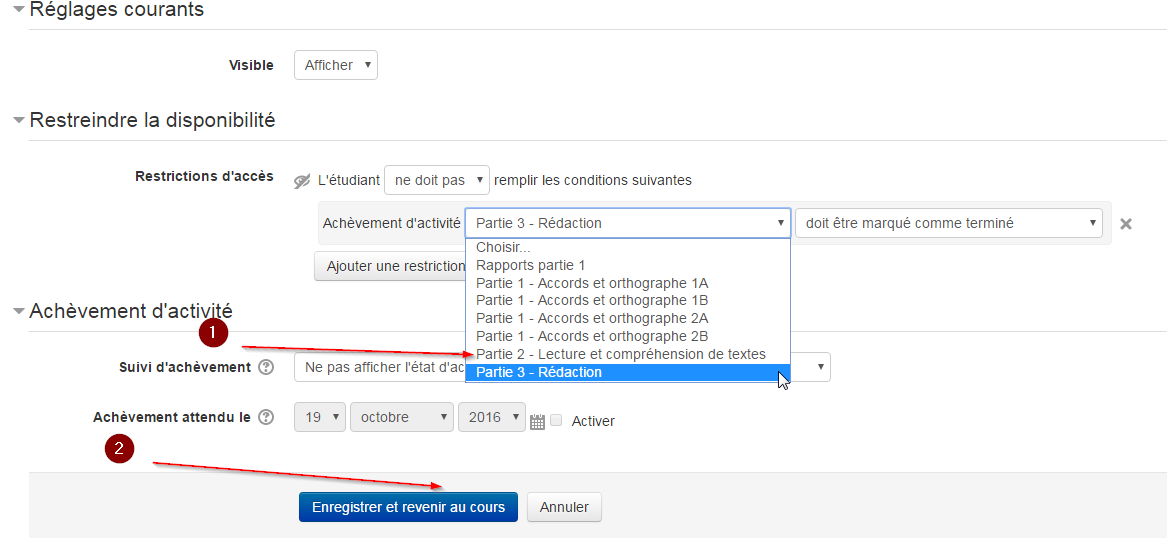
Task: Collapse the Achèvement d'activité section
Action: (18, 311)
